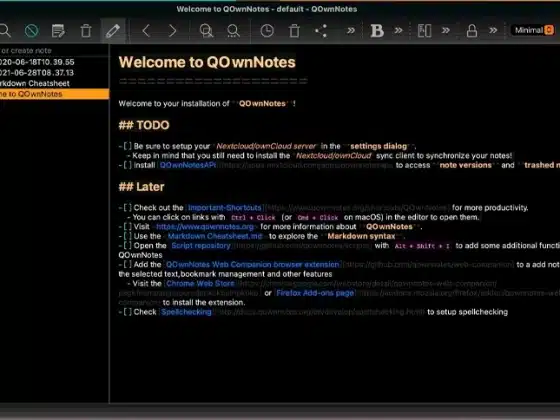This screenshot has width=560, height=420.
Task: Open the replace-text magnifier with dots icon
Action: click(233, 31)
